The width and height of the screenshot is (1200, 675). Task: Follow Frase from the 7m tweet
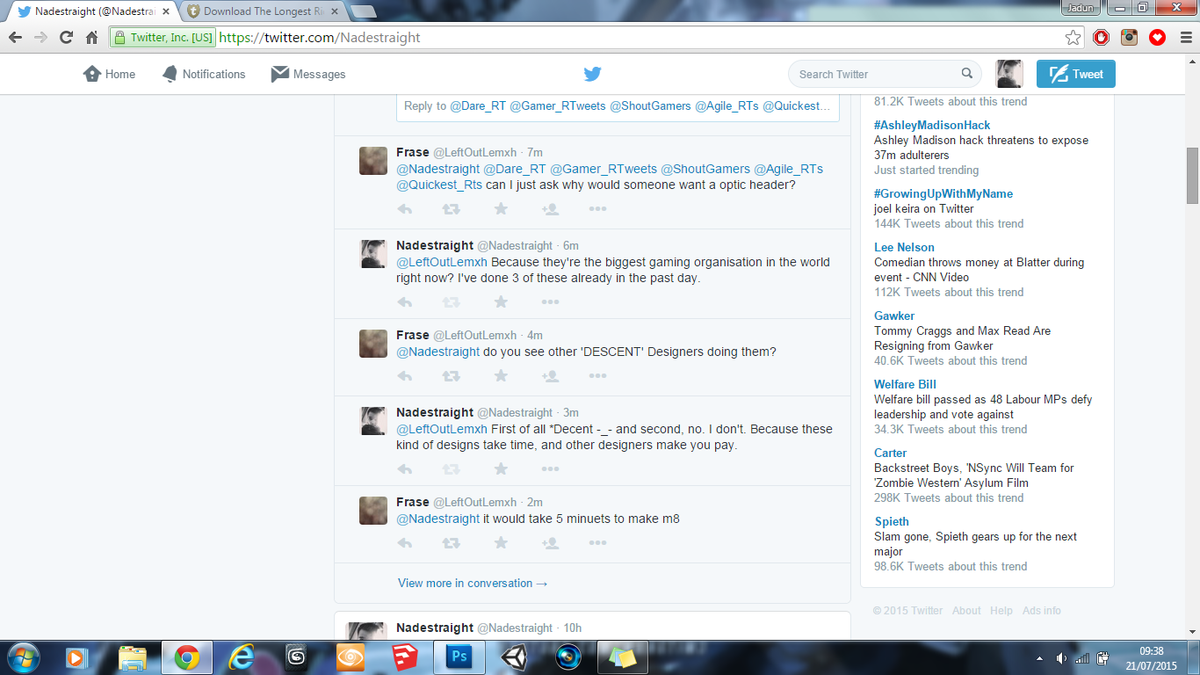point(549,209)
